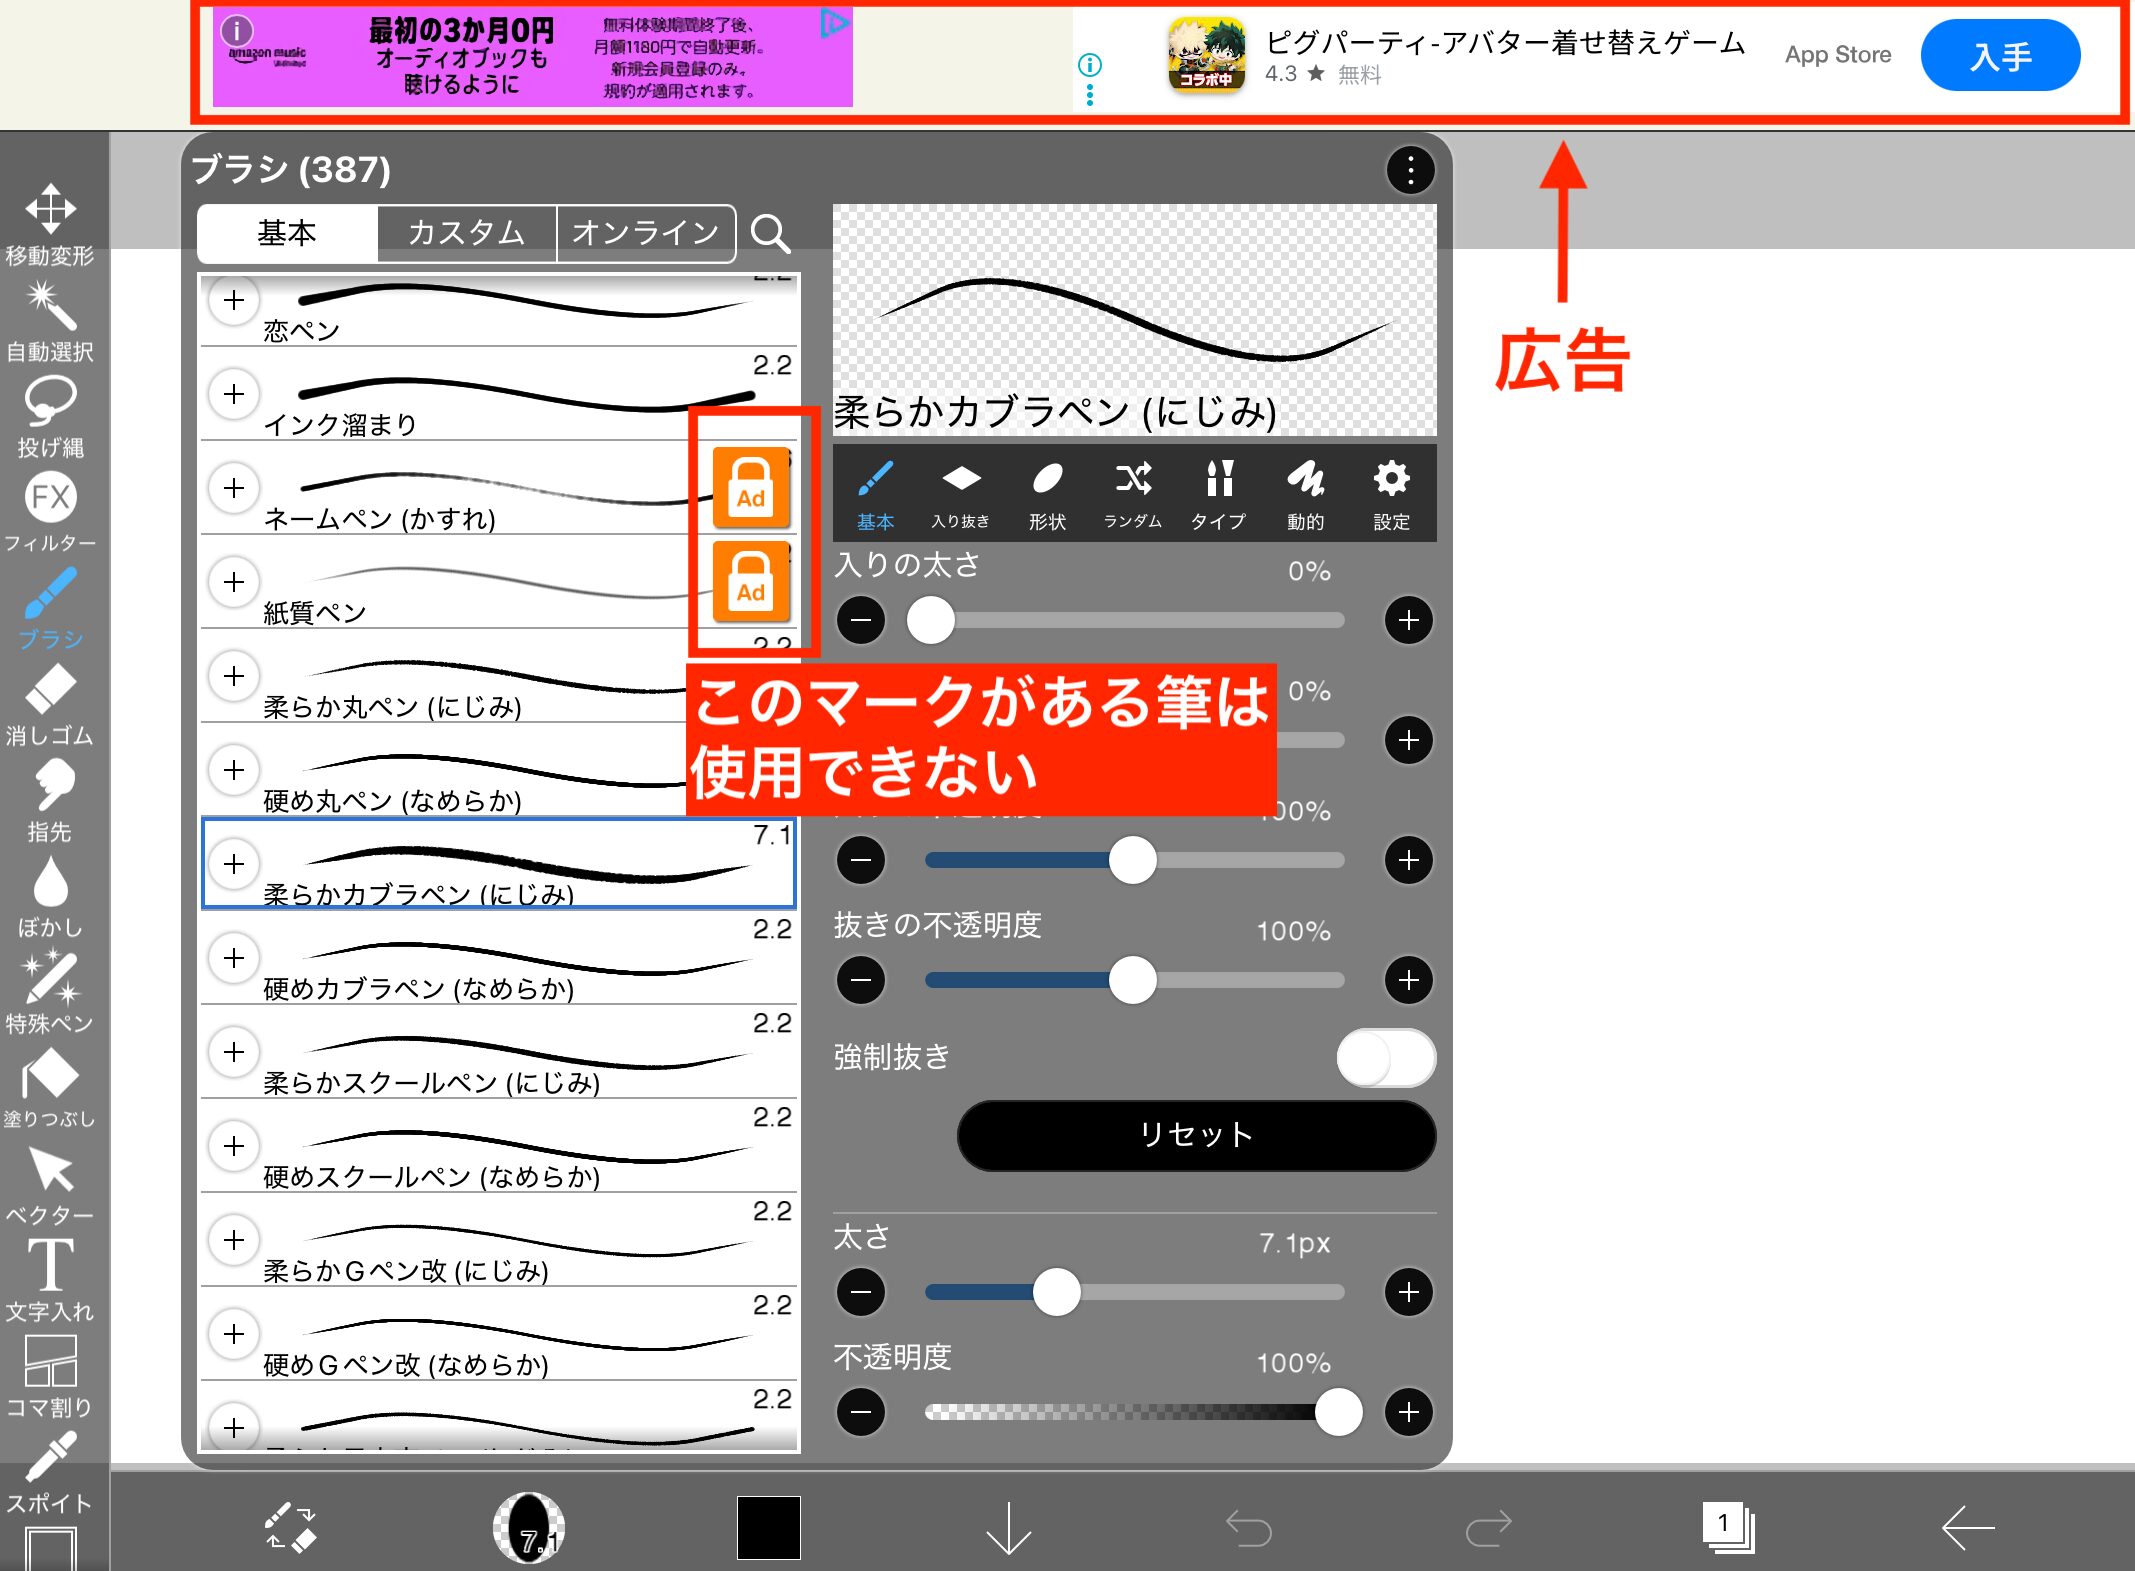Open the 形状 brush settings tab
Screen dimensions: 2135x1571
coord(1047,494)
